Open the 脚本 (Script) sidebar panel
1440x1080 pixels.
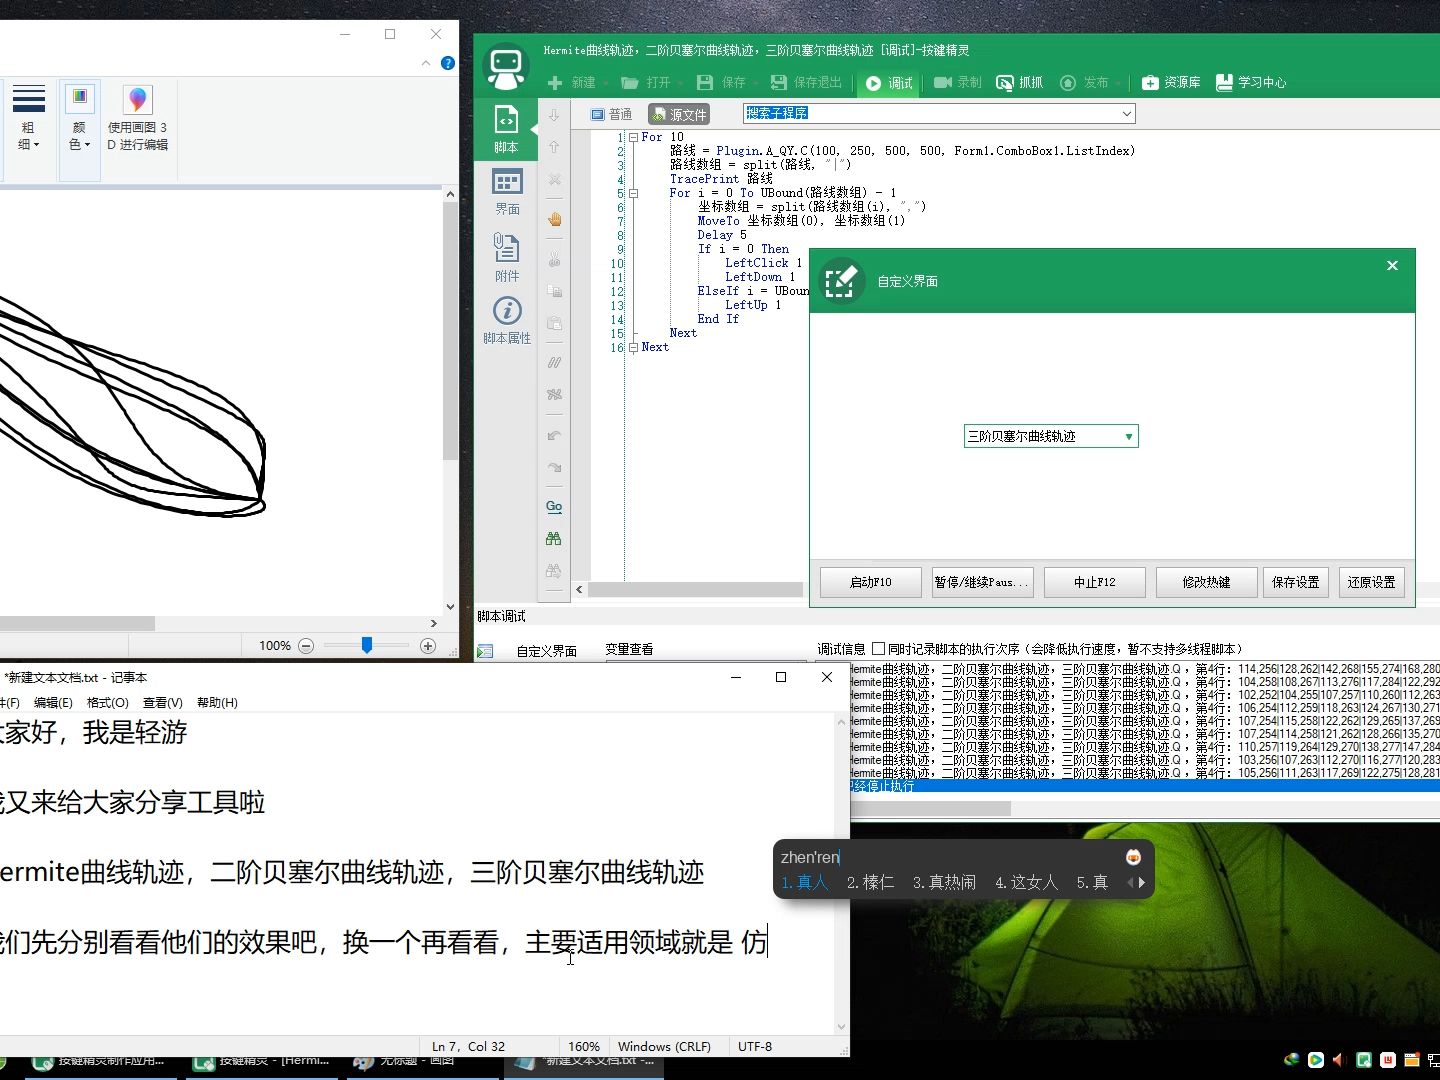point(506,129)
